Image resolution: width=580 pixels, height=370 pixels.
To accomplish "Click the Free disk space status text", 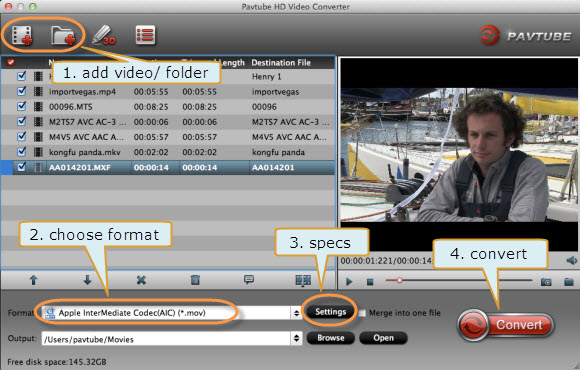I will coord(57,361).
